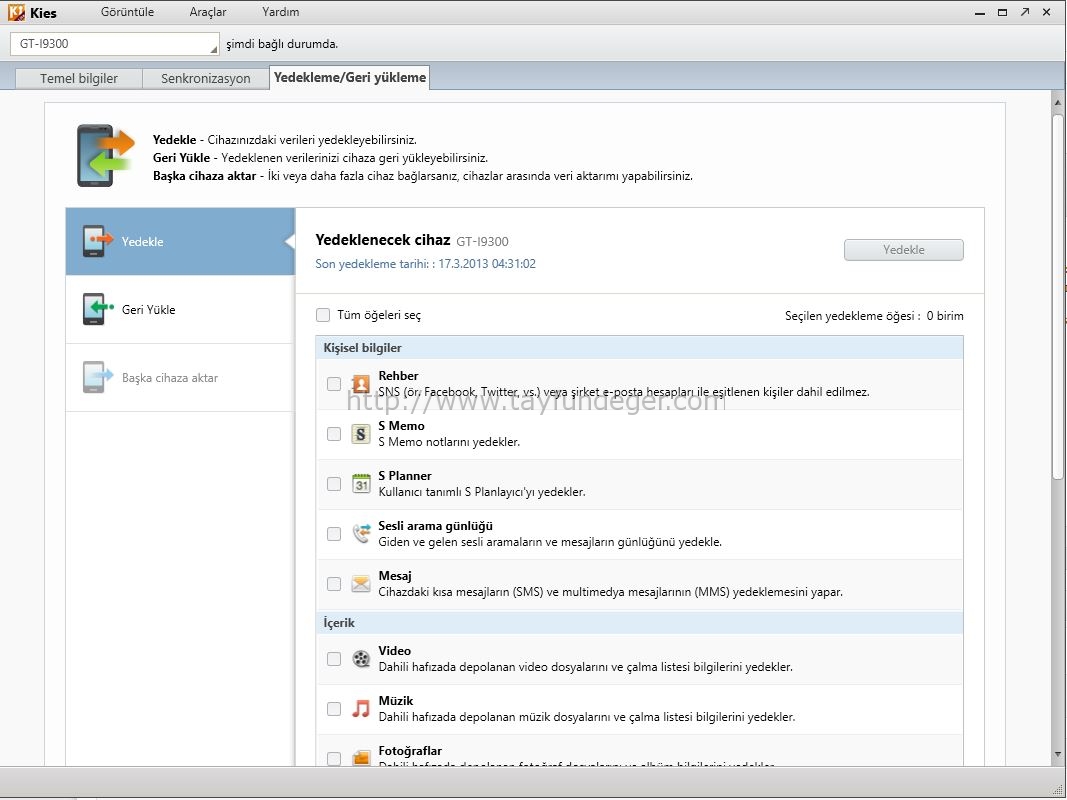Click the S Planner item title
This screenshot has width=1067, height=800.
coord(405,476)
